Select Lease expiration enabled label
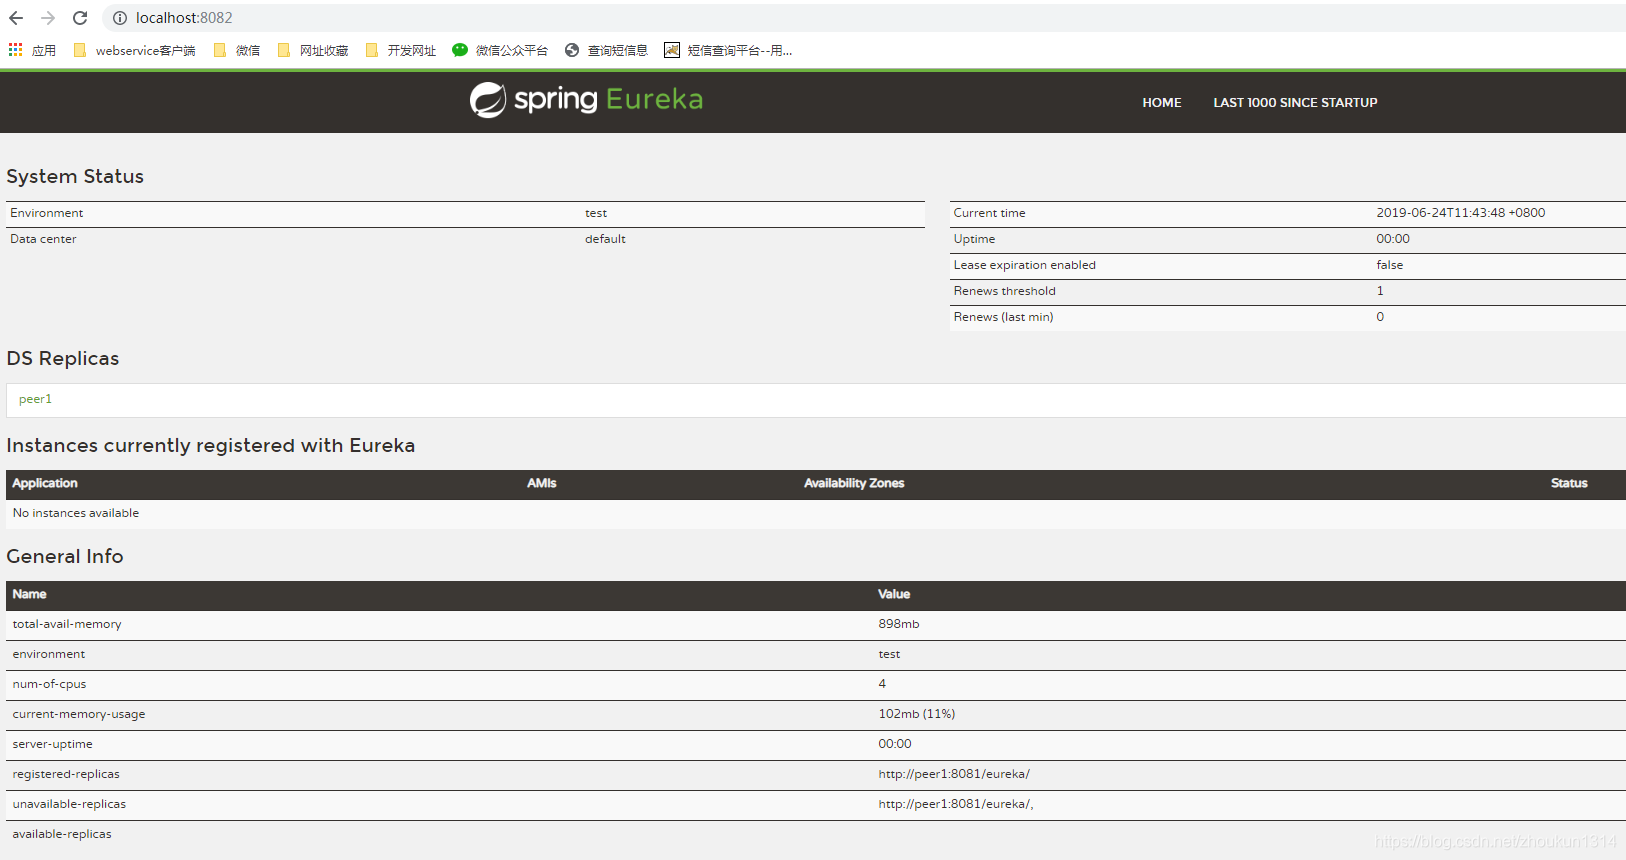Image resolution: width=1626 pixels, height=860 pixels. pyautogui.click(x=1025, y=265)
